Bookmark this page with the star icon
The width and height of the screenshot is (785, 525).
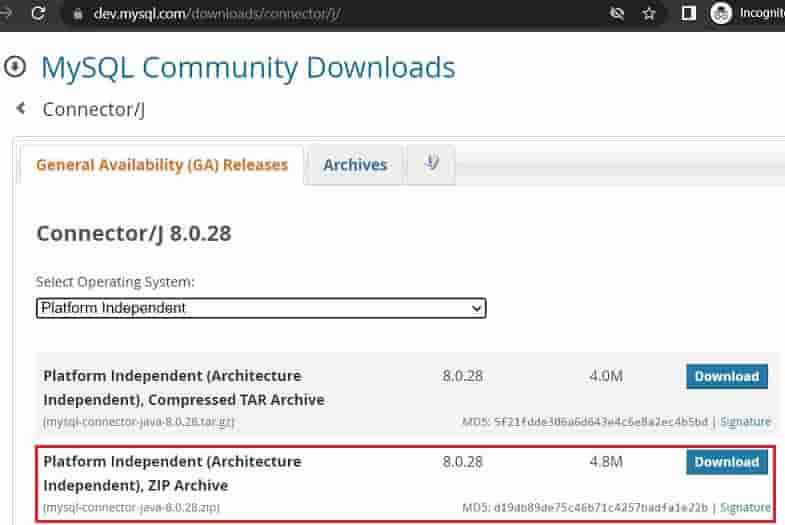point(649,14)
